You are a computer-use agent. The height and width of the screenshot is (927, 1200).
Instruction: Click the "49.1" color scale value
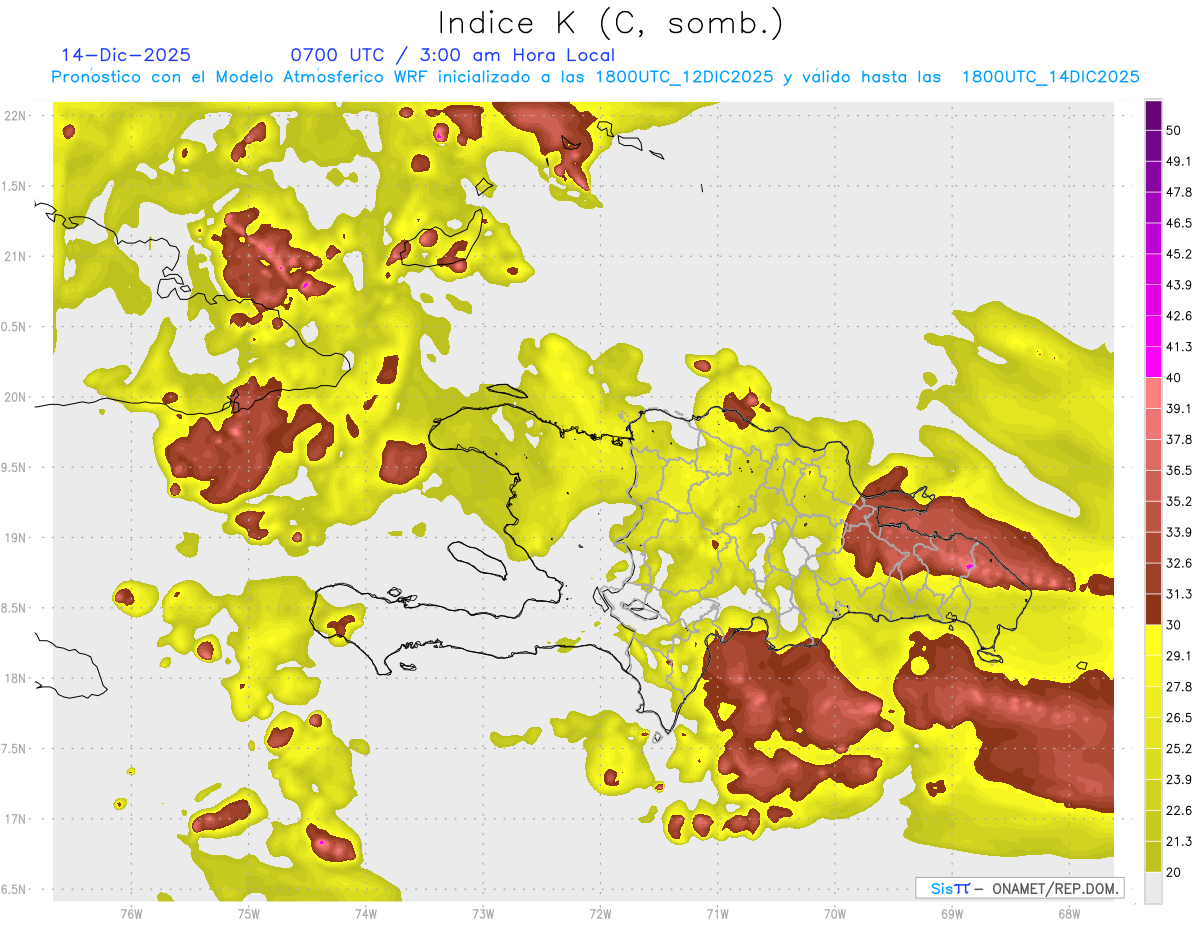pyautogui.click(x=1179, y=161)
